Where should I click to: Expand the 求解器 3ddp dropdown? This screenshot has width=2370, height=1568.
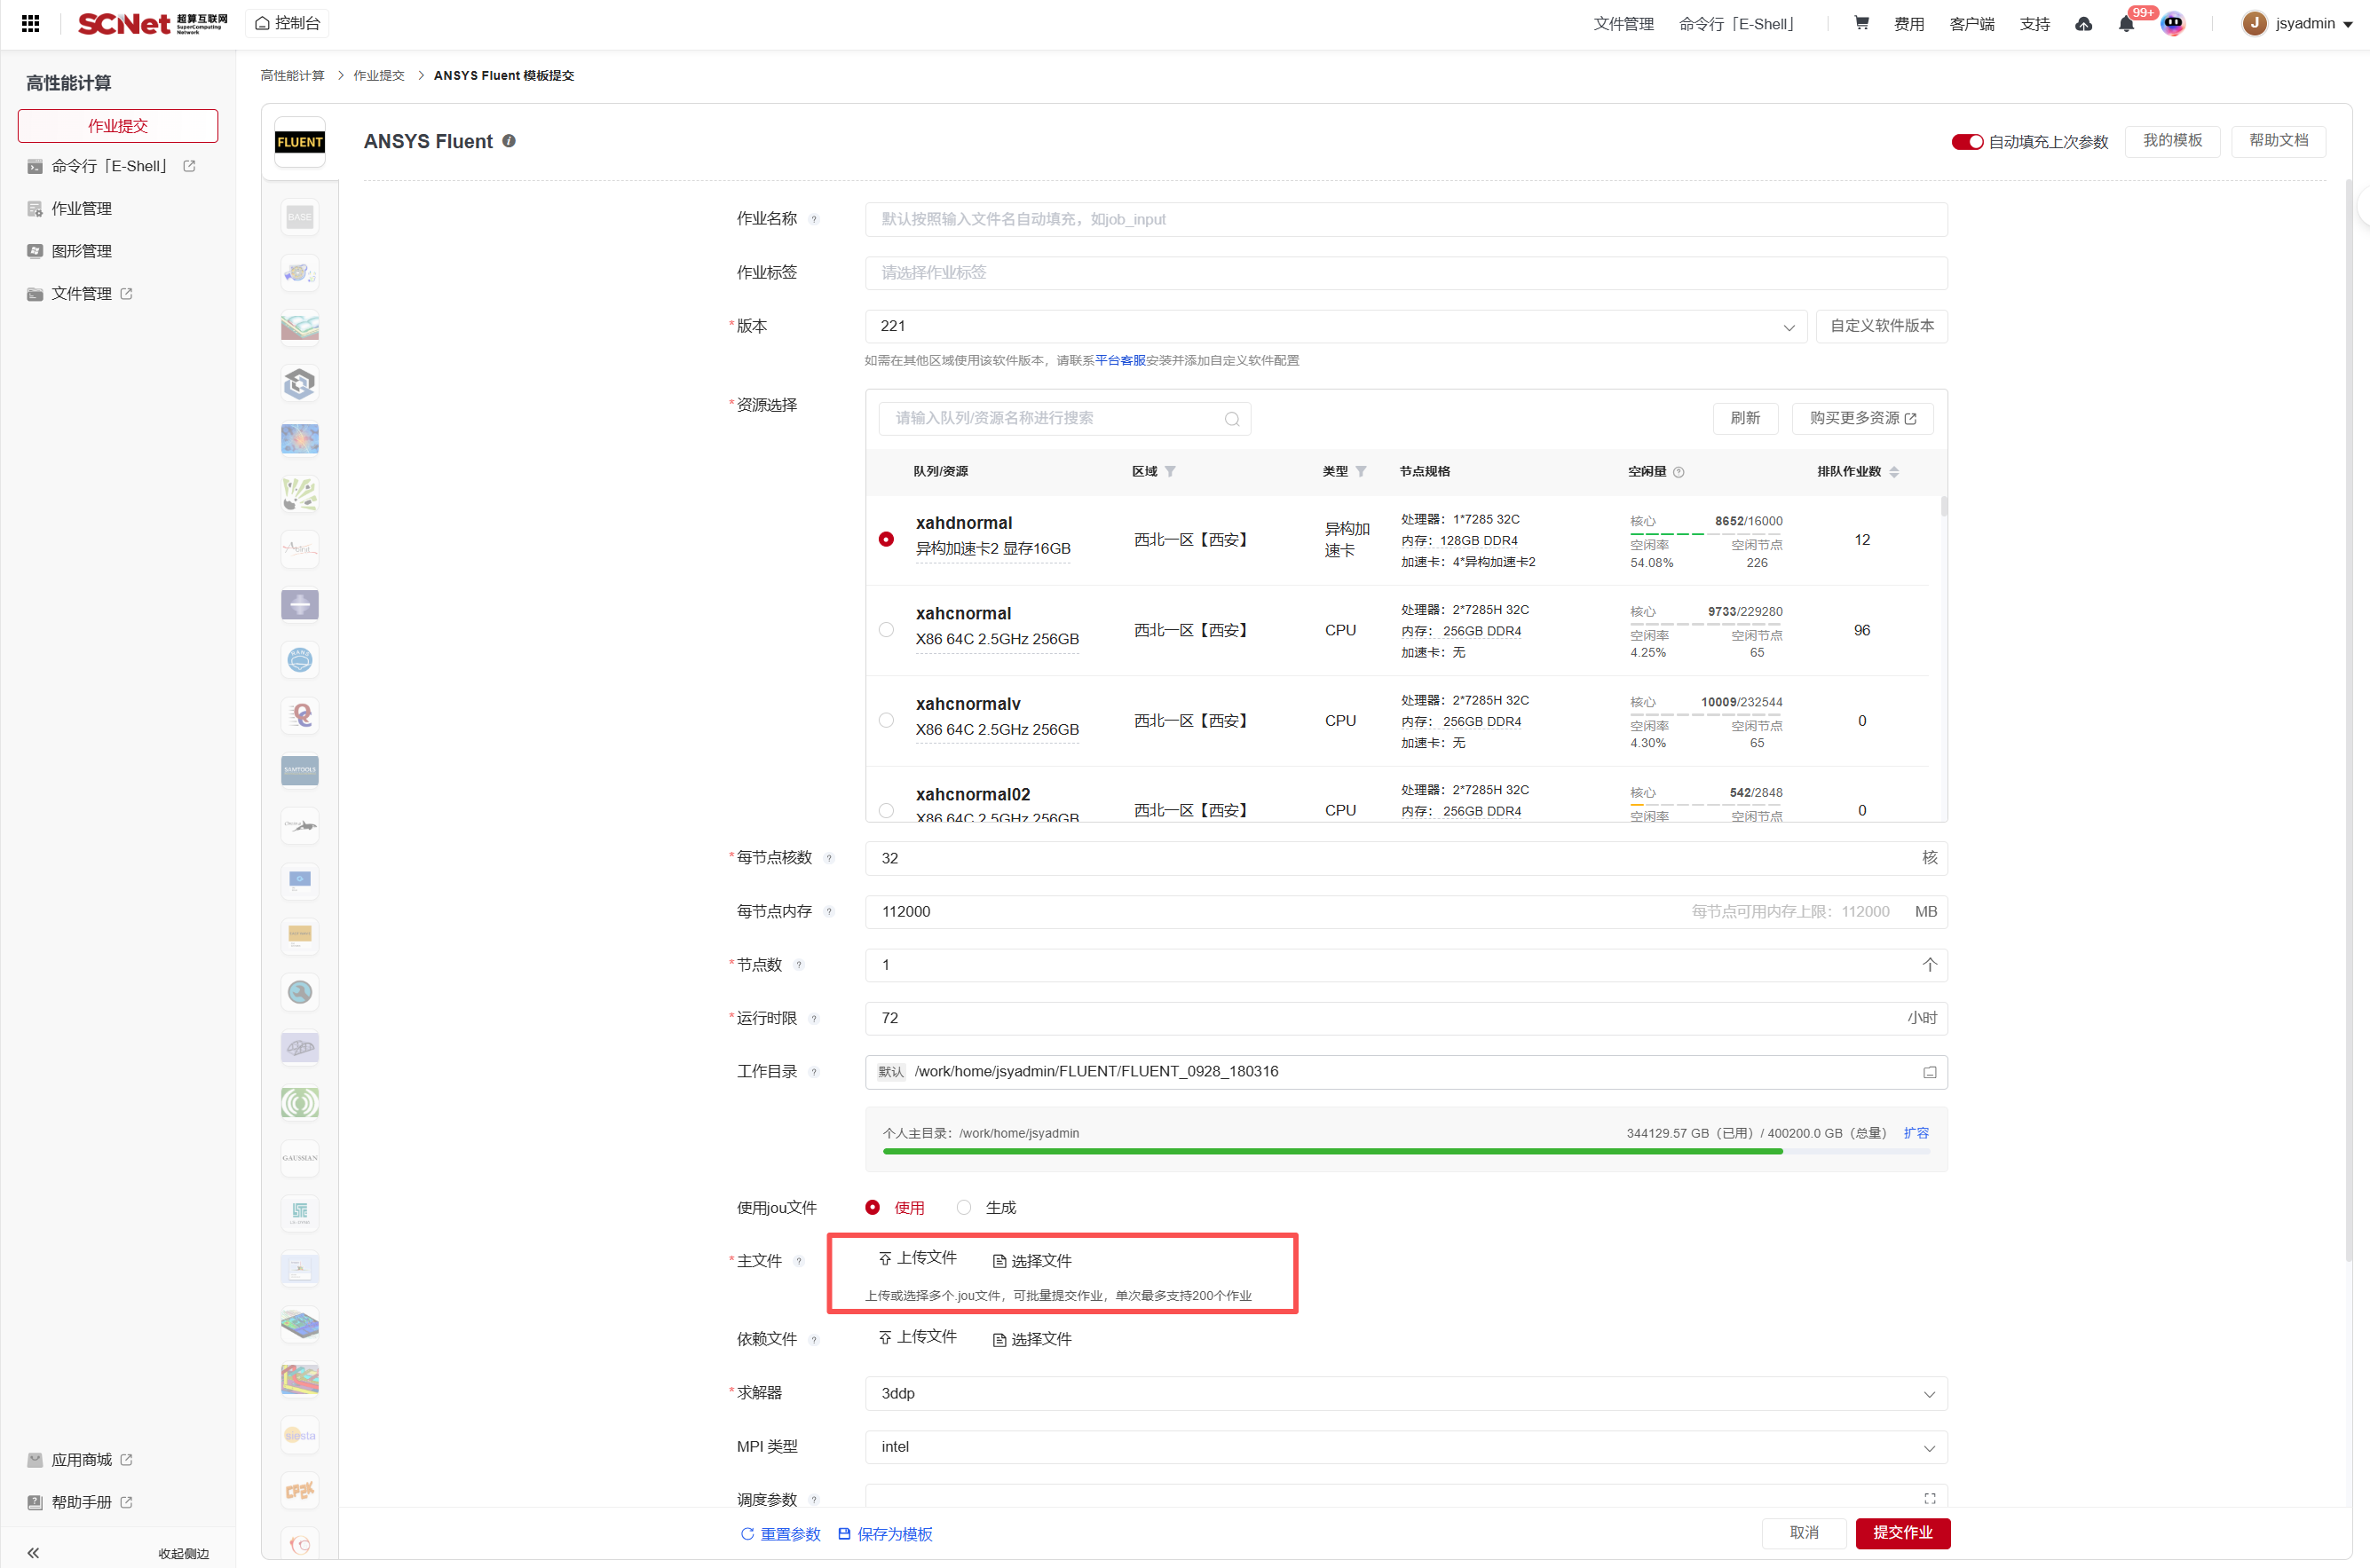pyautogui.click(x=1405, y=1393)
